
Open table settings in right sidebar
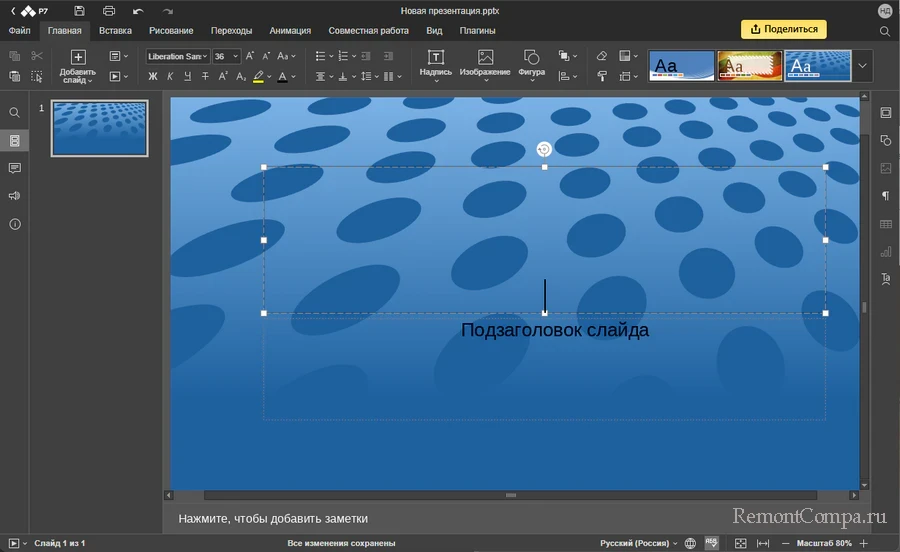[885, 224]
